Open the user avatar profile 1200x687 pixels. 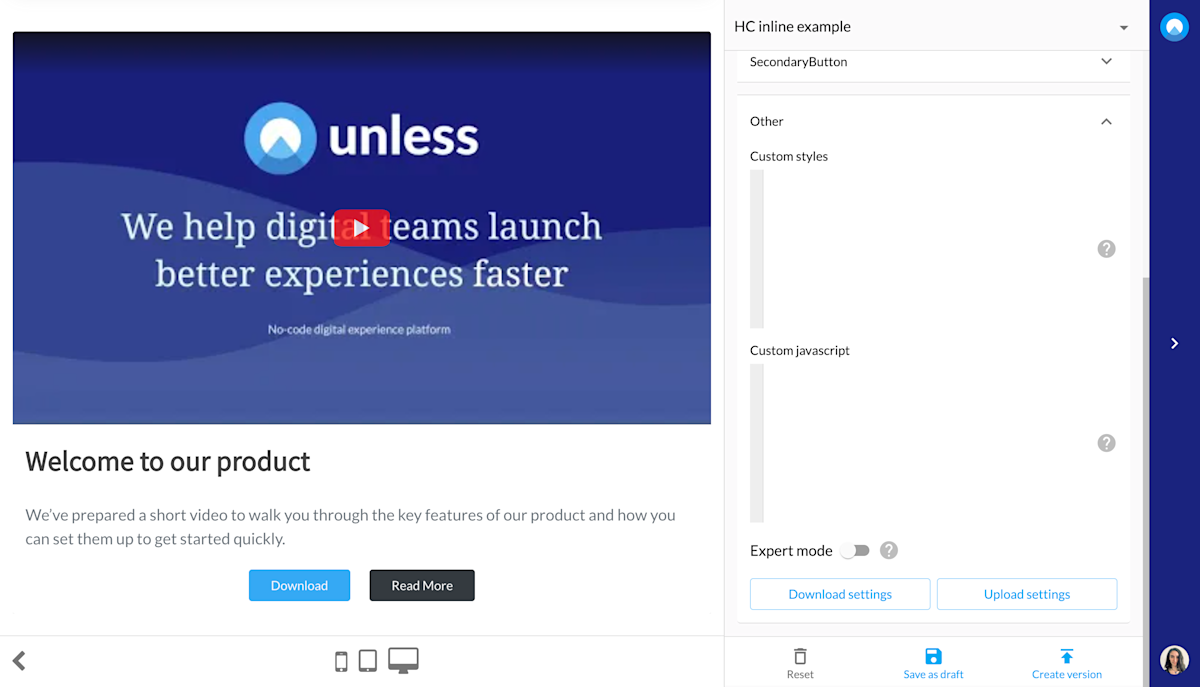(1174, 660)
